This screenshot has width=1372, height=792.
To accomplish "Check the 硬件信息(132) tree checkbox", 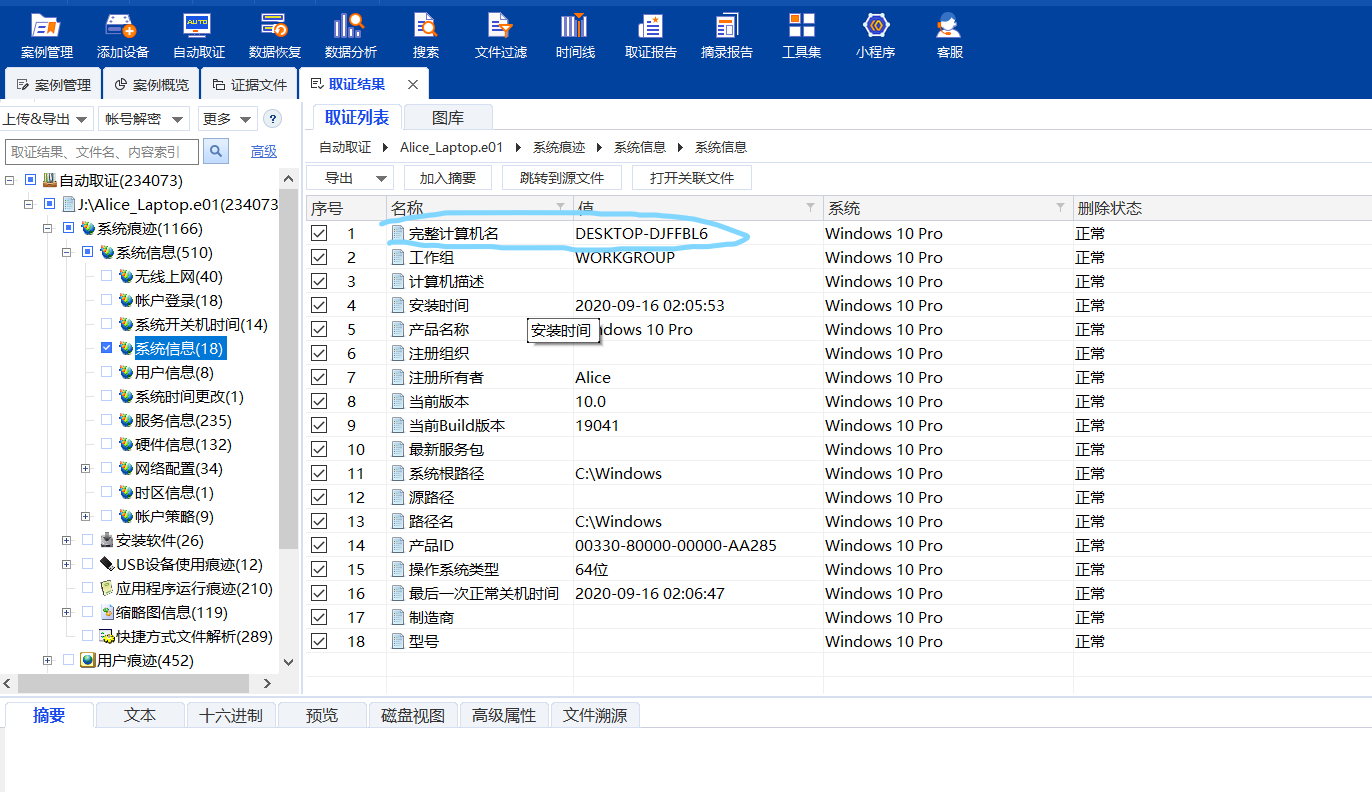I will click(106, 445).
